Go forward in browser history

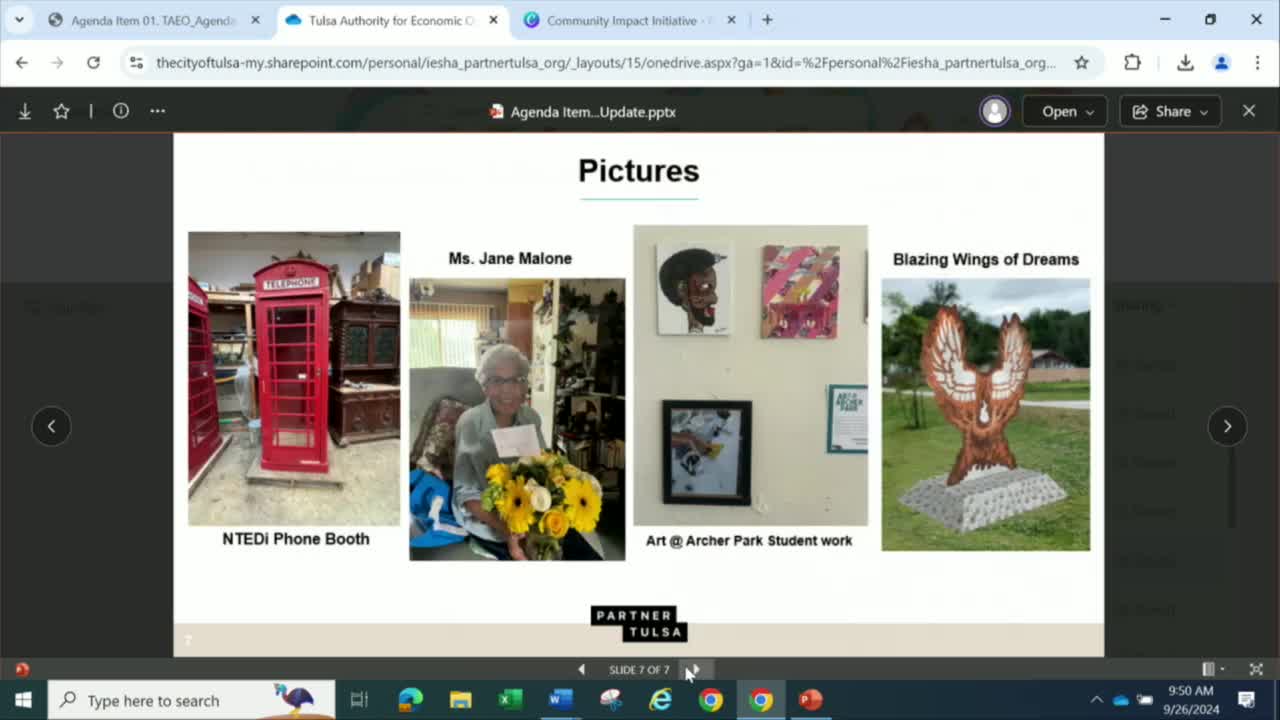57,62
